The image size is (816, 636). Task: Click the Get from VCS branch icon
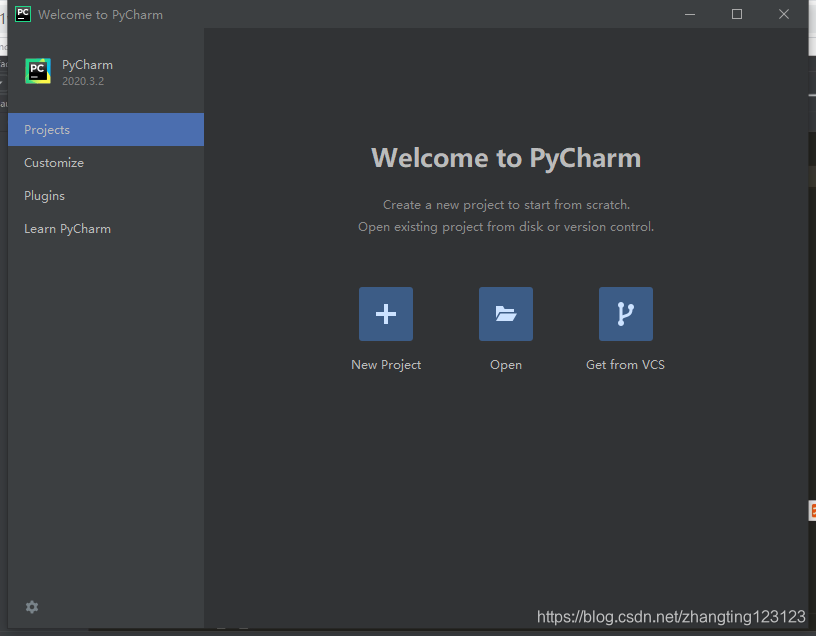point(626,314)
